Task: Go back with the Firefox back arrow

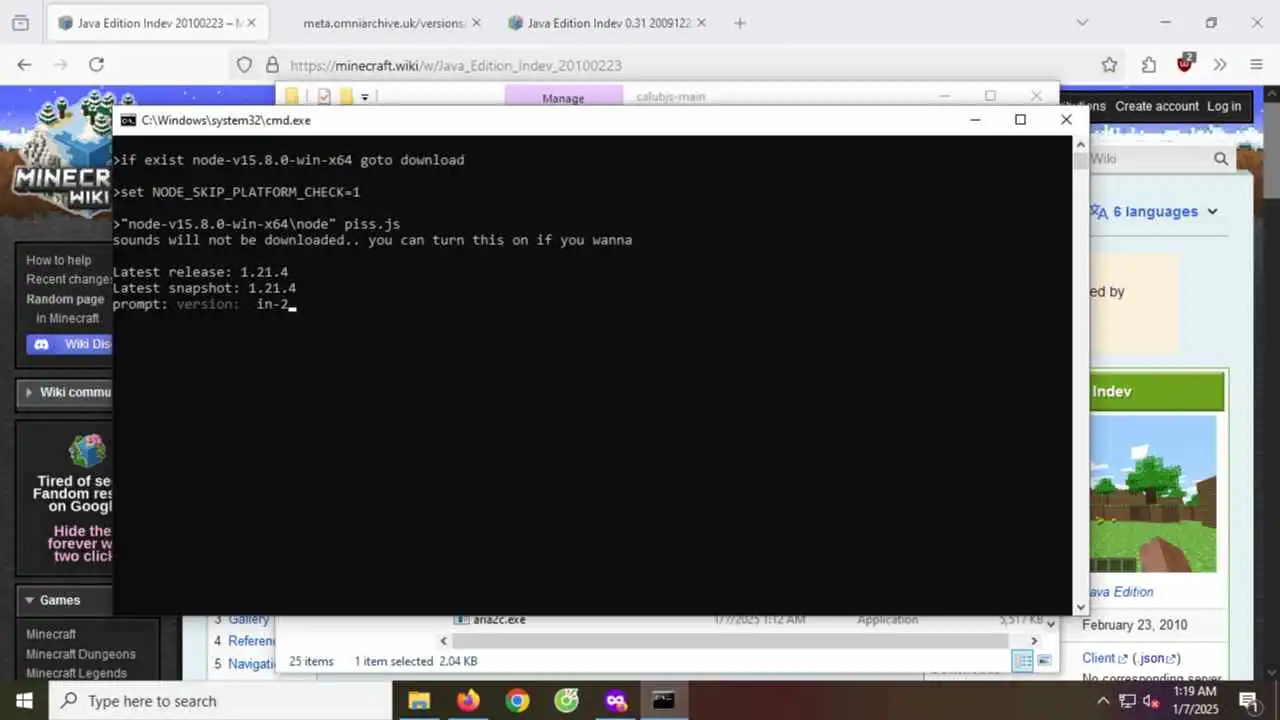Action: pos(25,65)
